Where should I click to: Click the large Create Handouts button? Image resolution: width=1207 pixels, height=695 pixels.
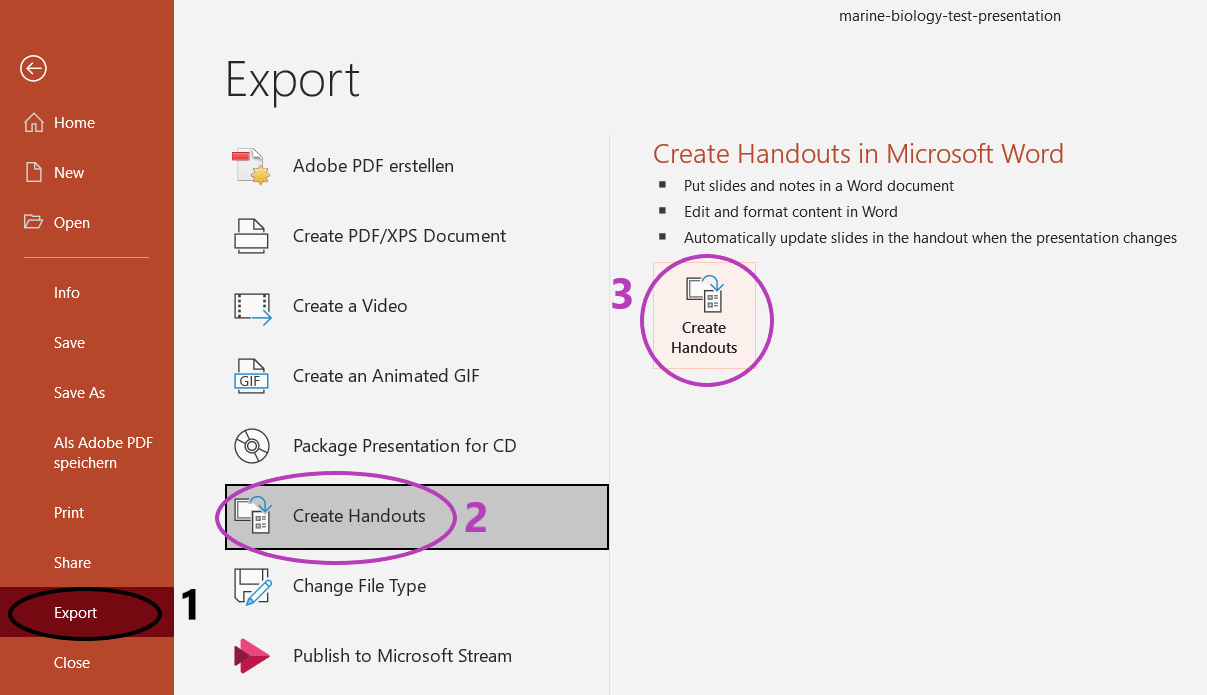coord(704,316)
